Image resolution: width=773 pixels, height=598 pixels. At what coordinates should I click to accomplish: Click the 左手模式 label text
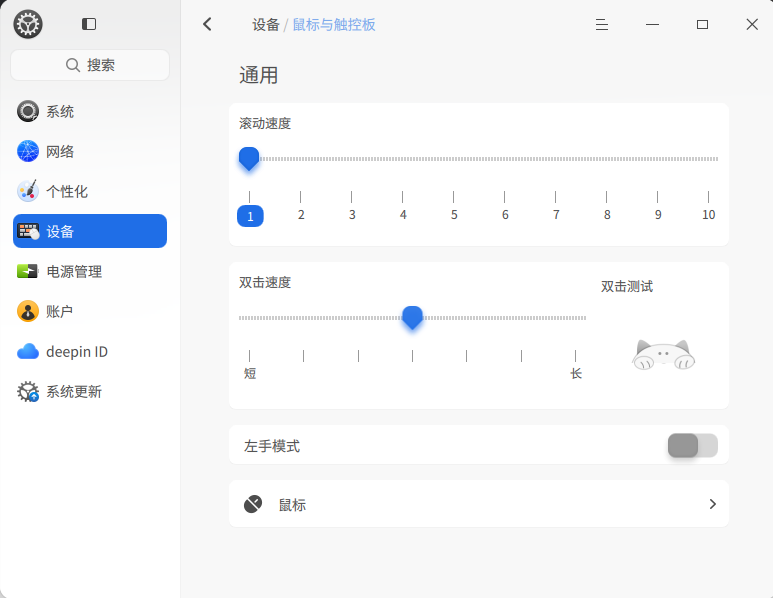click(x=272, y=446)
